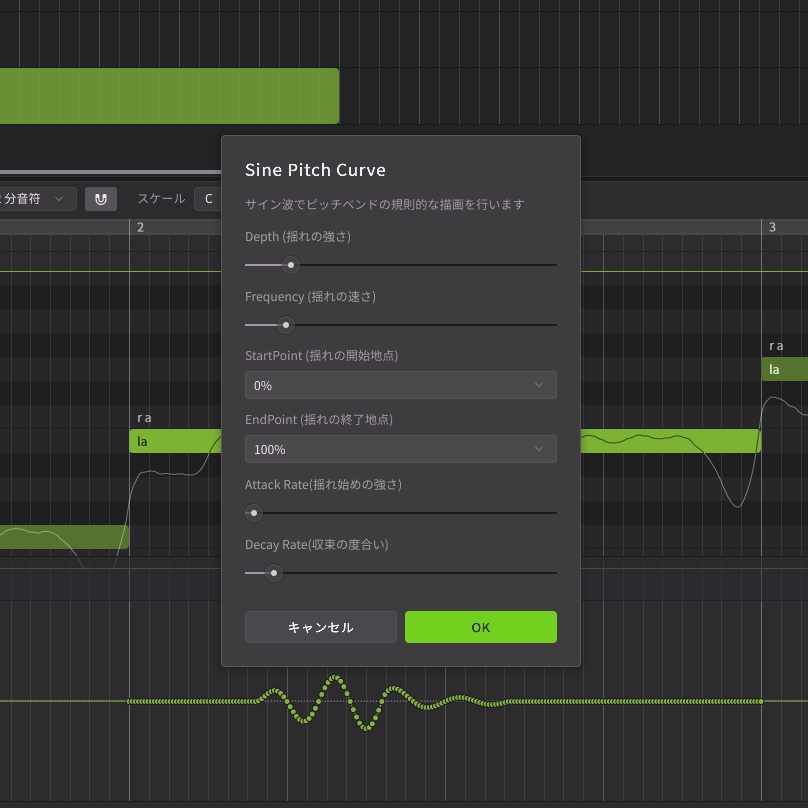Open the スケール key dropdown showing C
808x808 pixels.
click(208, 199)
